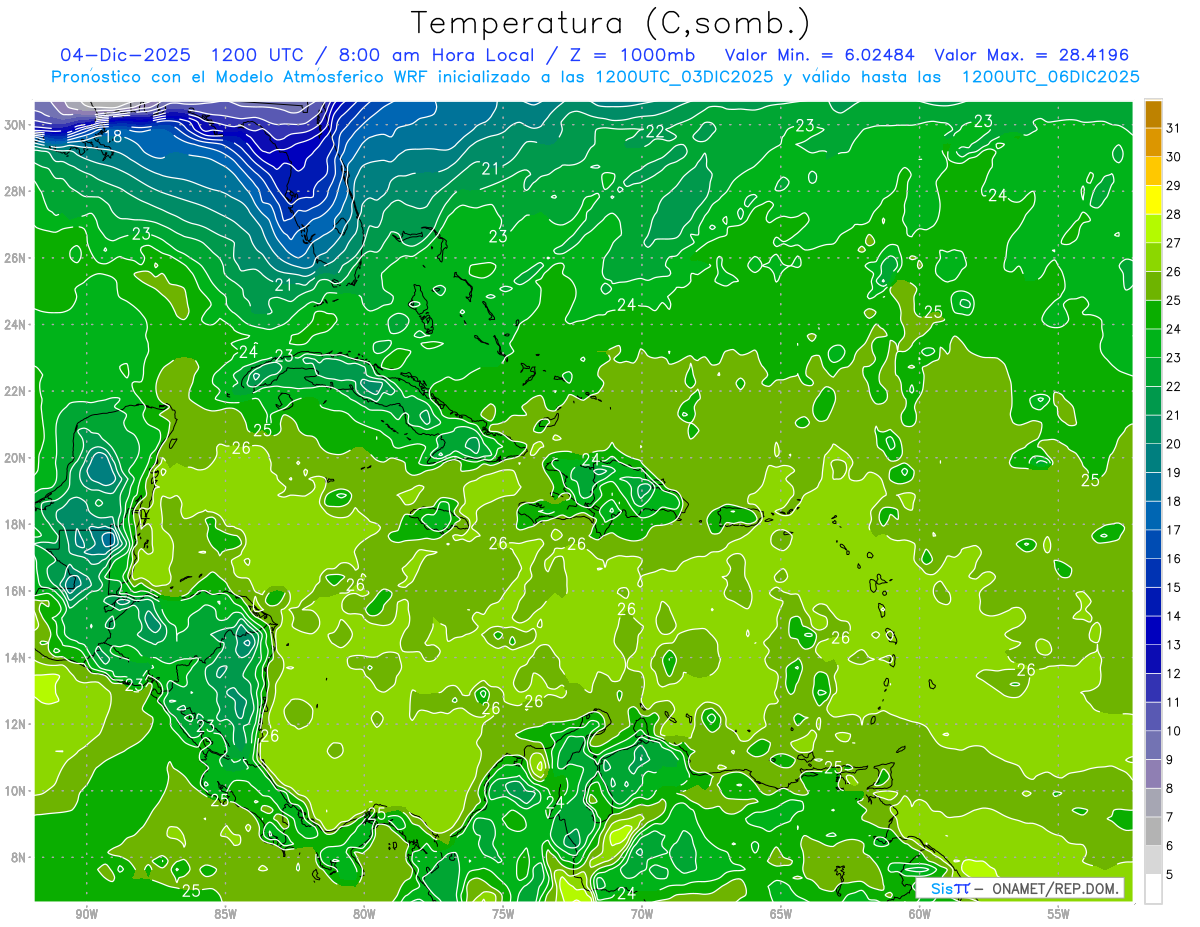1200x927 pixels.
Task: Click the contour label 18 on the map
Action: [113, 136]
